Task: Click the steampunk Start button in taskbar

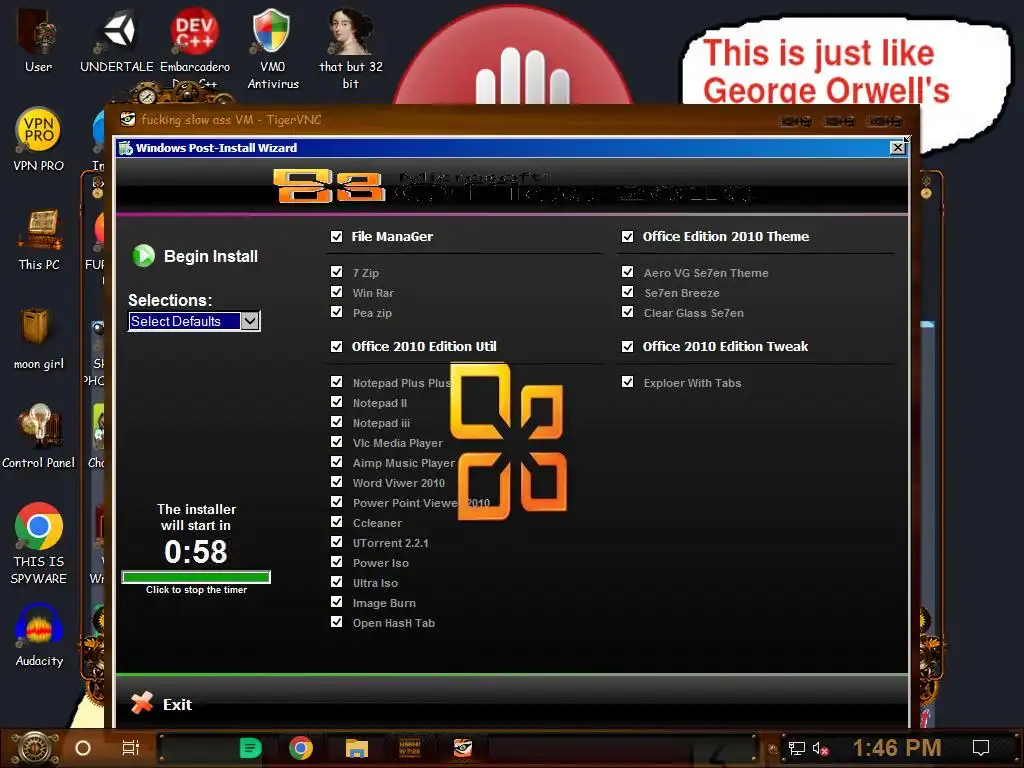Action: pyautogui.click(x=35, y=748)
